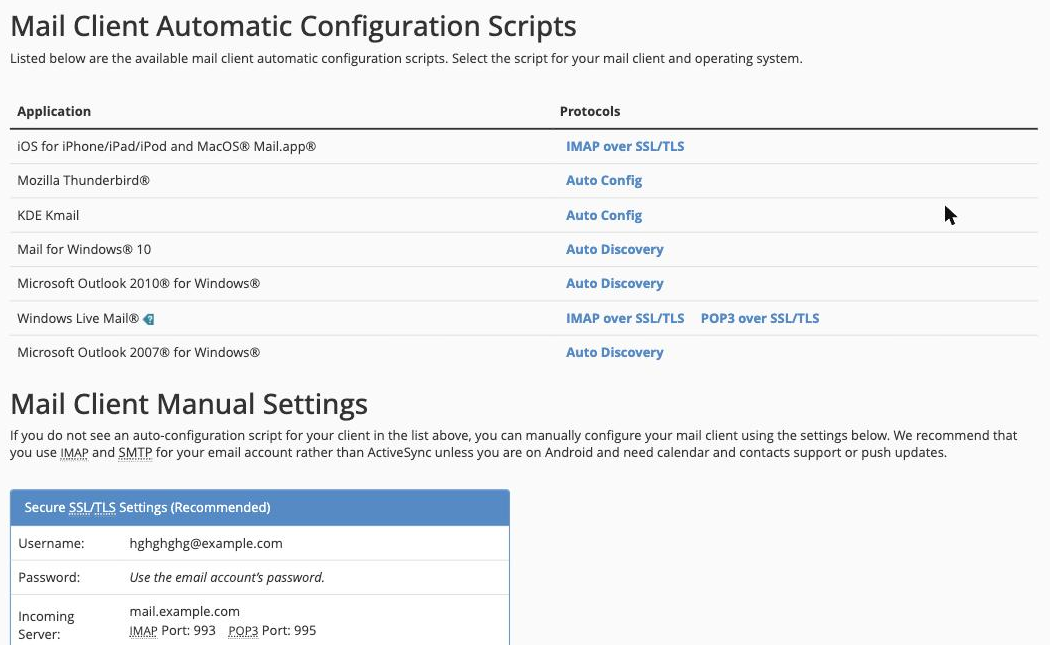Image resolution: width=1050 pixels, height=645 pixels.
Task: Open POP3 over SSL/TLS for Windows Live Mail
Action: 760,318
